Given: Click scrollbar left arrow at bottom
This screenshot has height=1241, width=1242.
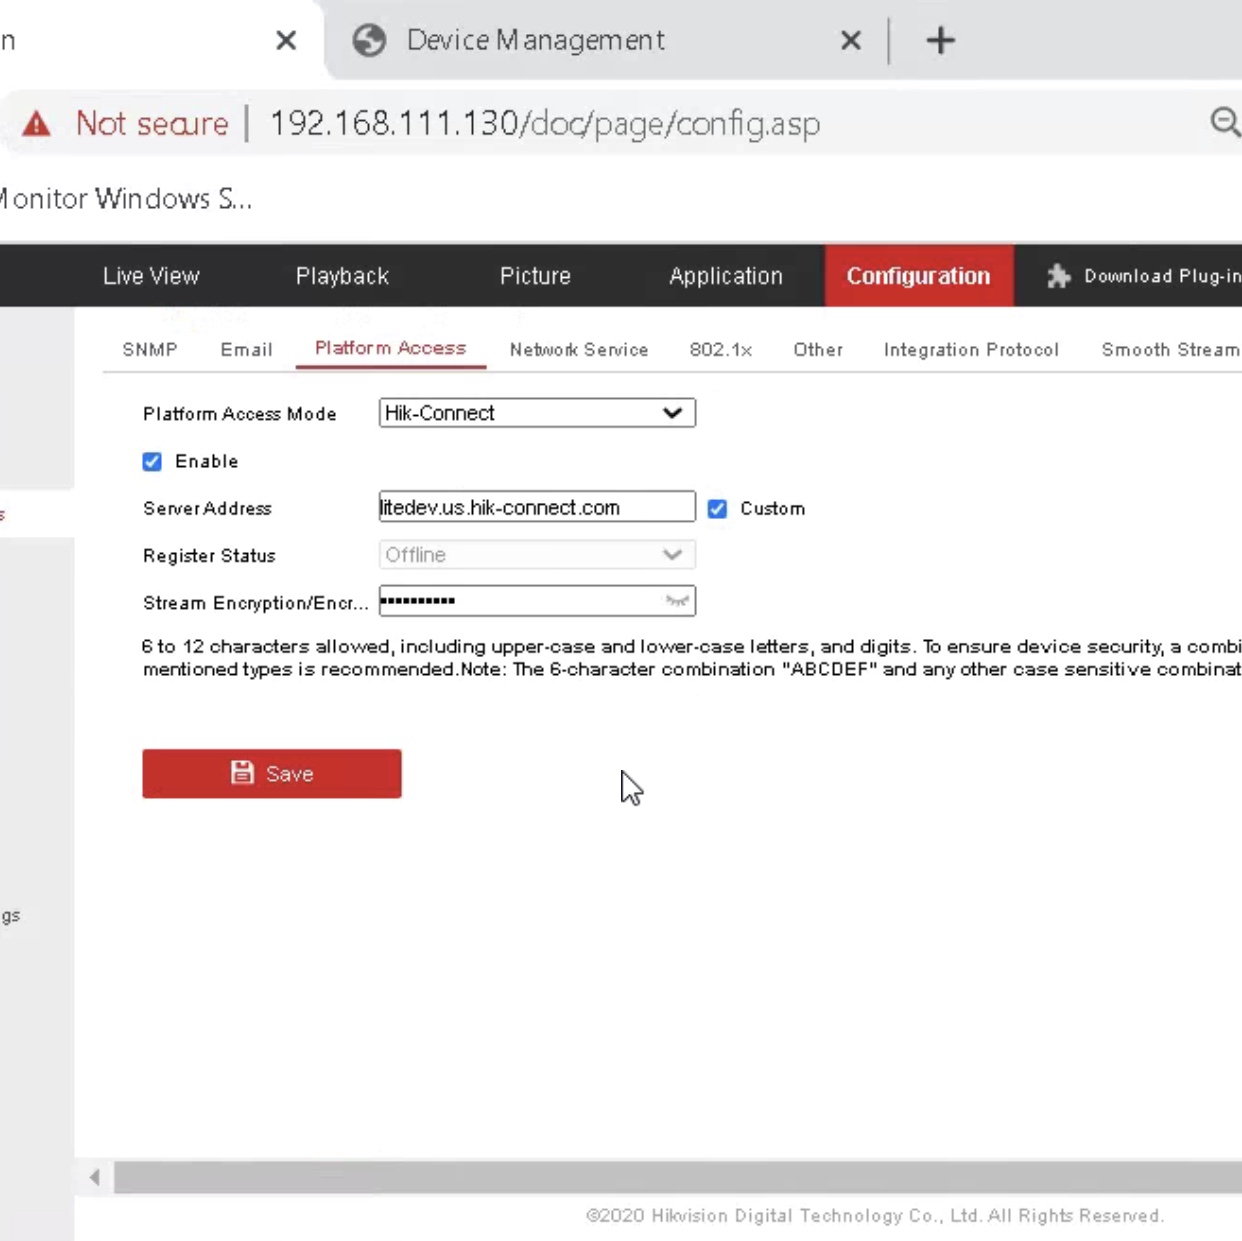Looking at the screenshot, I should coord(95,1177).
